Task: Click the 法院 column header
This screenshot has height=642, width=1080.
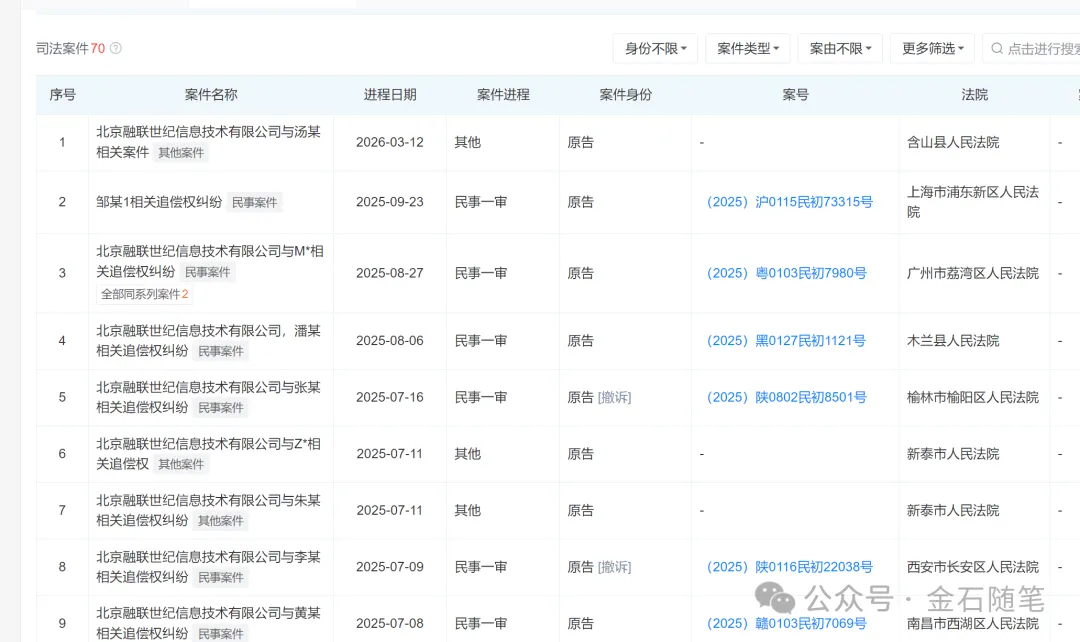Action: [x=975, y=95]
